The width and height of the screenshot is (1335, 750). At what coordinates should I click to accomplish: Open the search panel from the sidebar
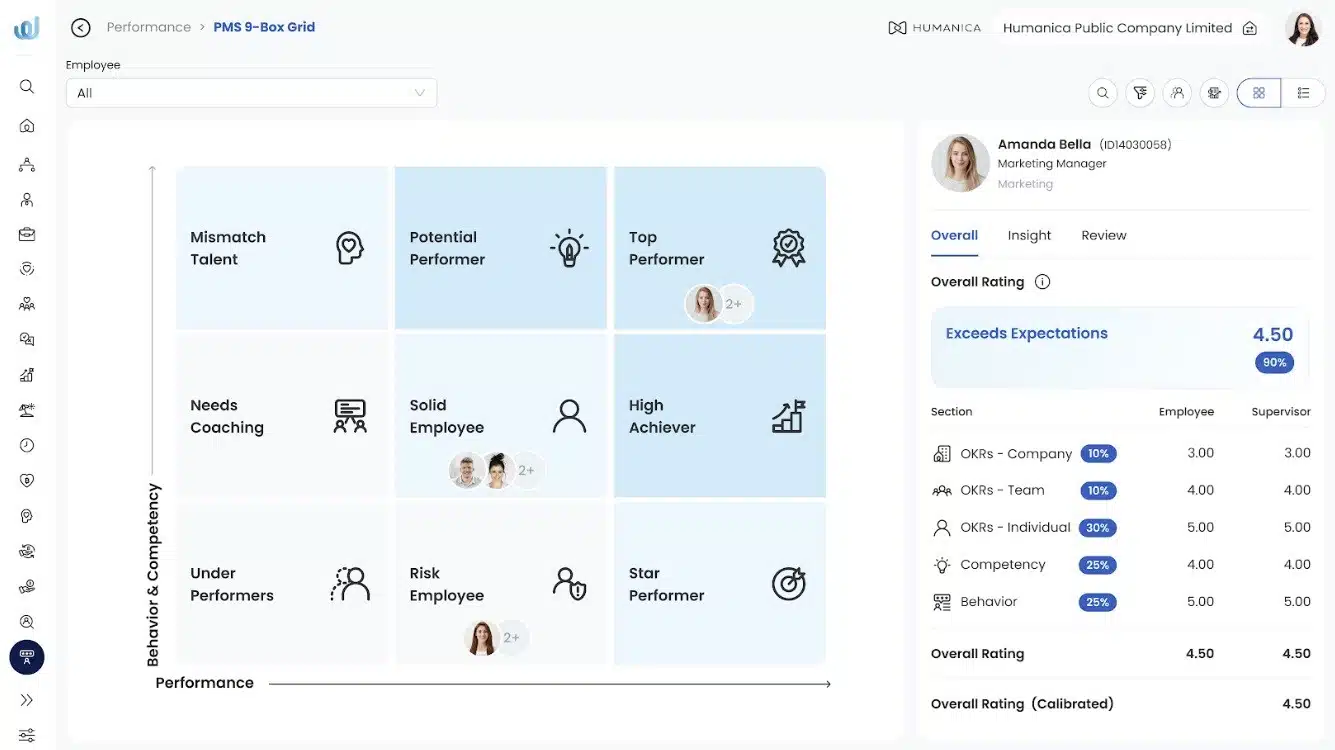pos(27,86)
